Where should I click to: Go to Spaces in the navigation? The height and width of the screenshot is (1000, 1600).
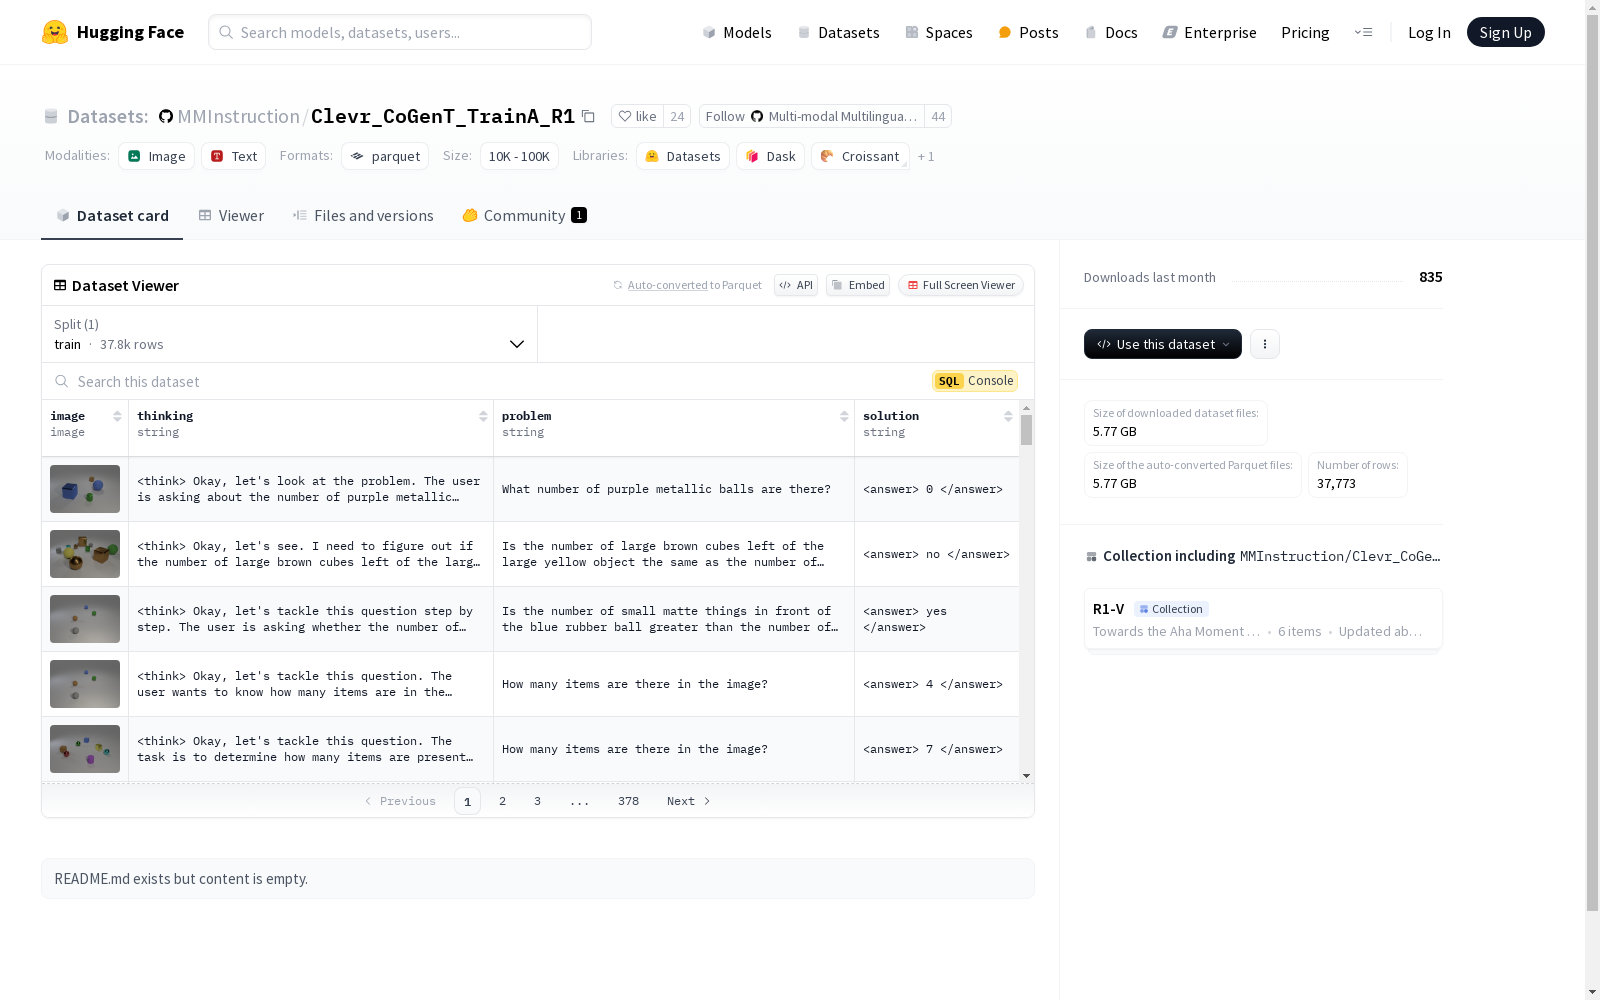939,32
